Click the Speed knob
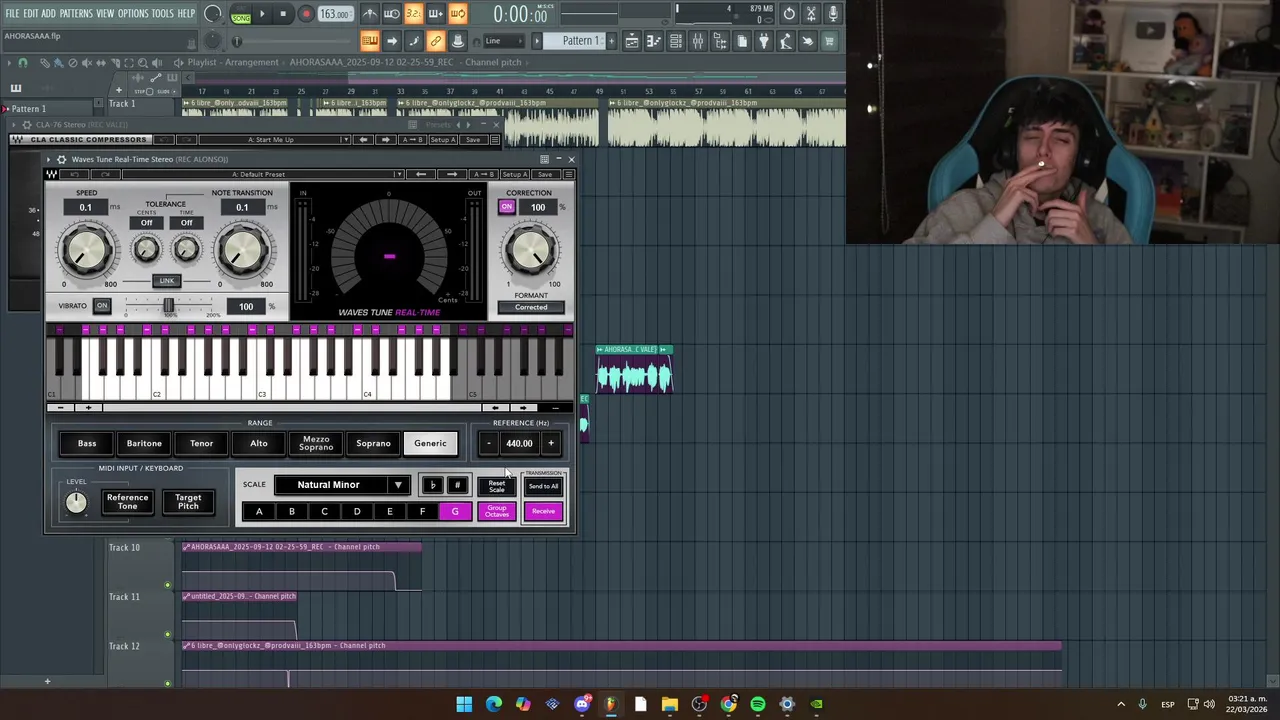 87,251
